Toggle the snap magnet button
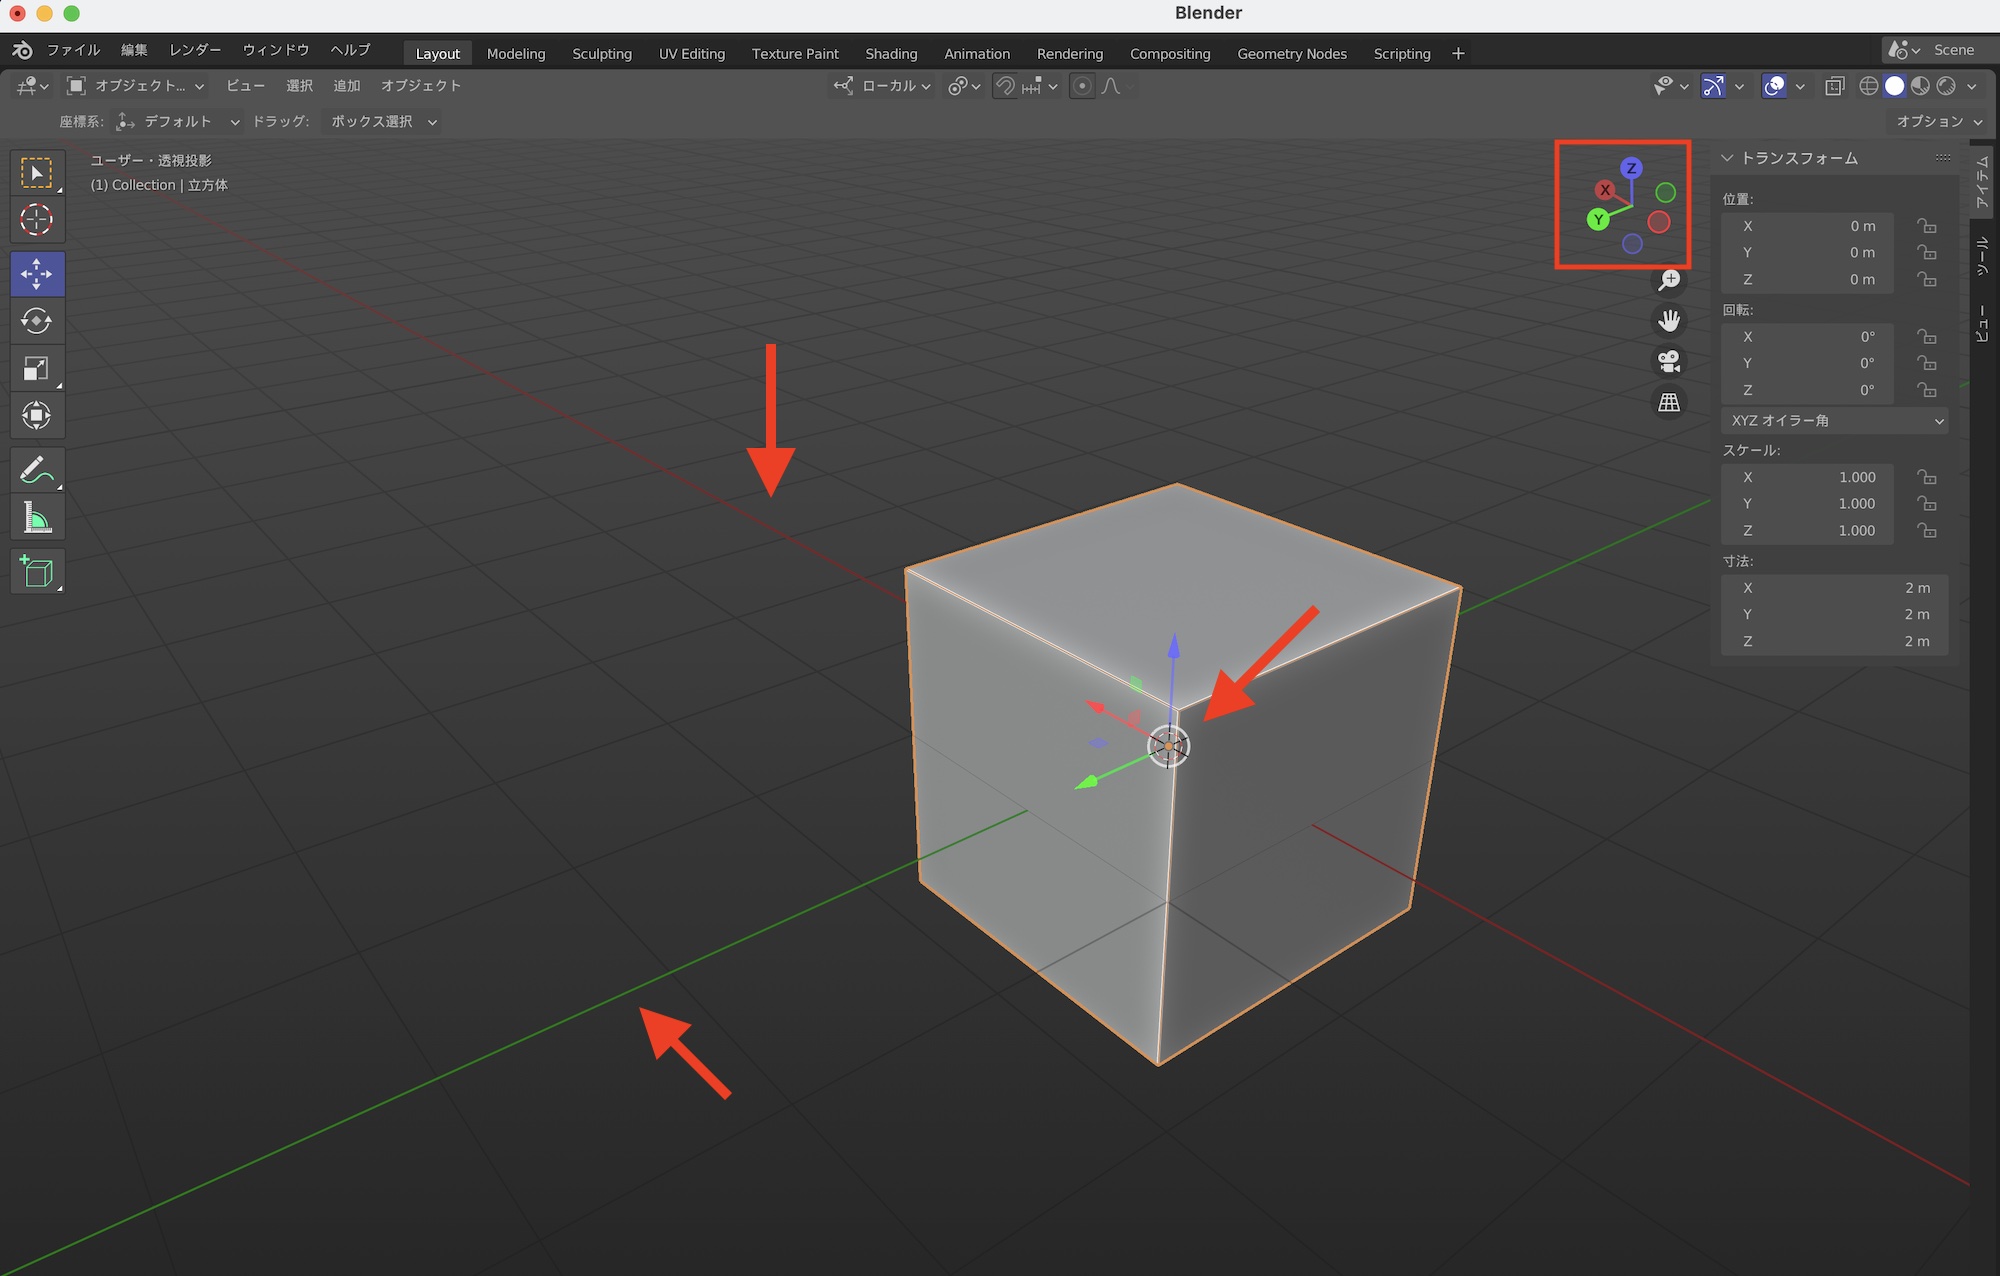The image size is (2000, 1276). (x=1006, y=86)
